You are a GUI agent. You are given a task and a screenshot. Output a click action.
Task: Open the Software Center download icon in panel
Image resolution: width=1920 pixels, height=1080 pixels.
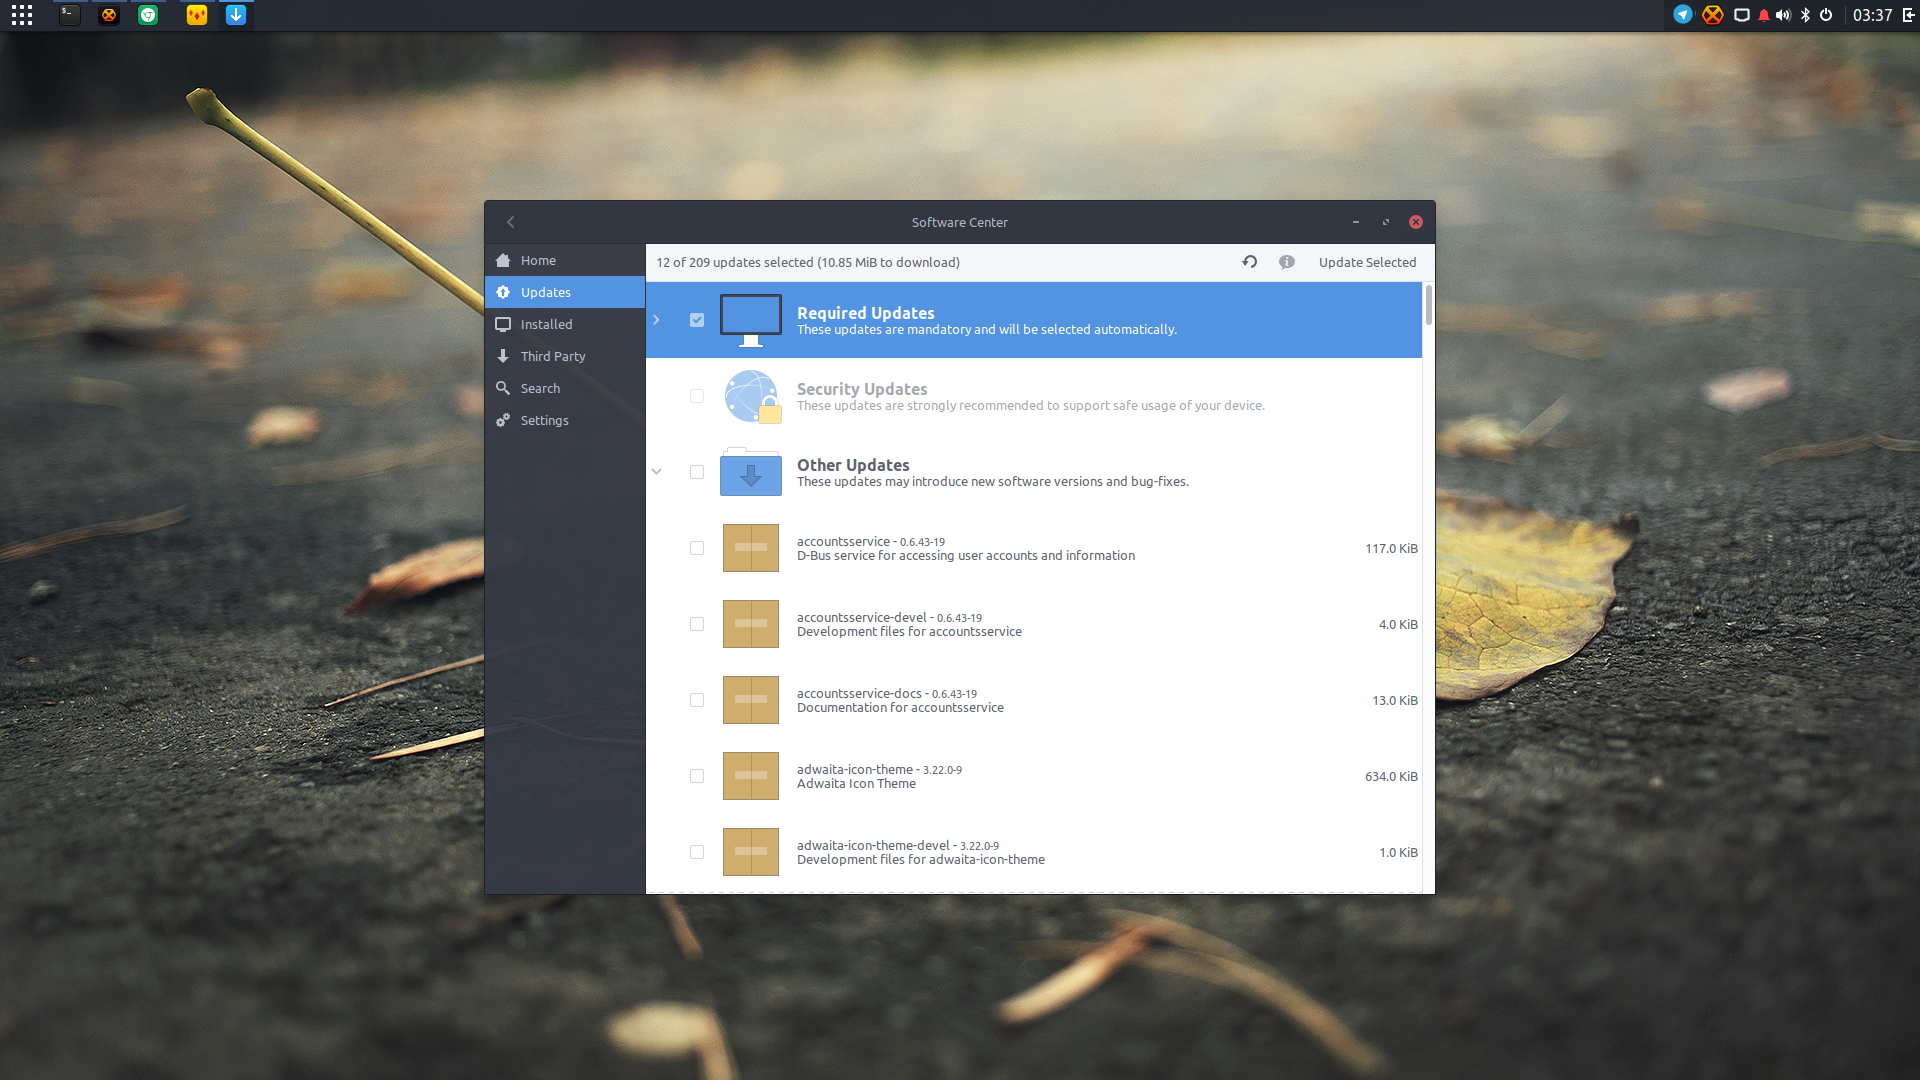pos(236,15)
